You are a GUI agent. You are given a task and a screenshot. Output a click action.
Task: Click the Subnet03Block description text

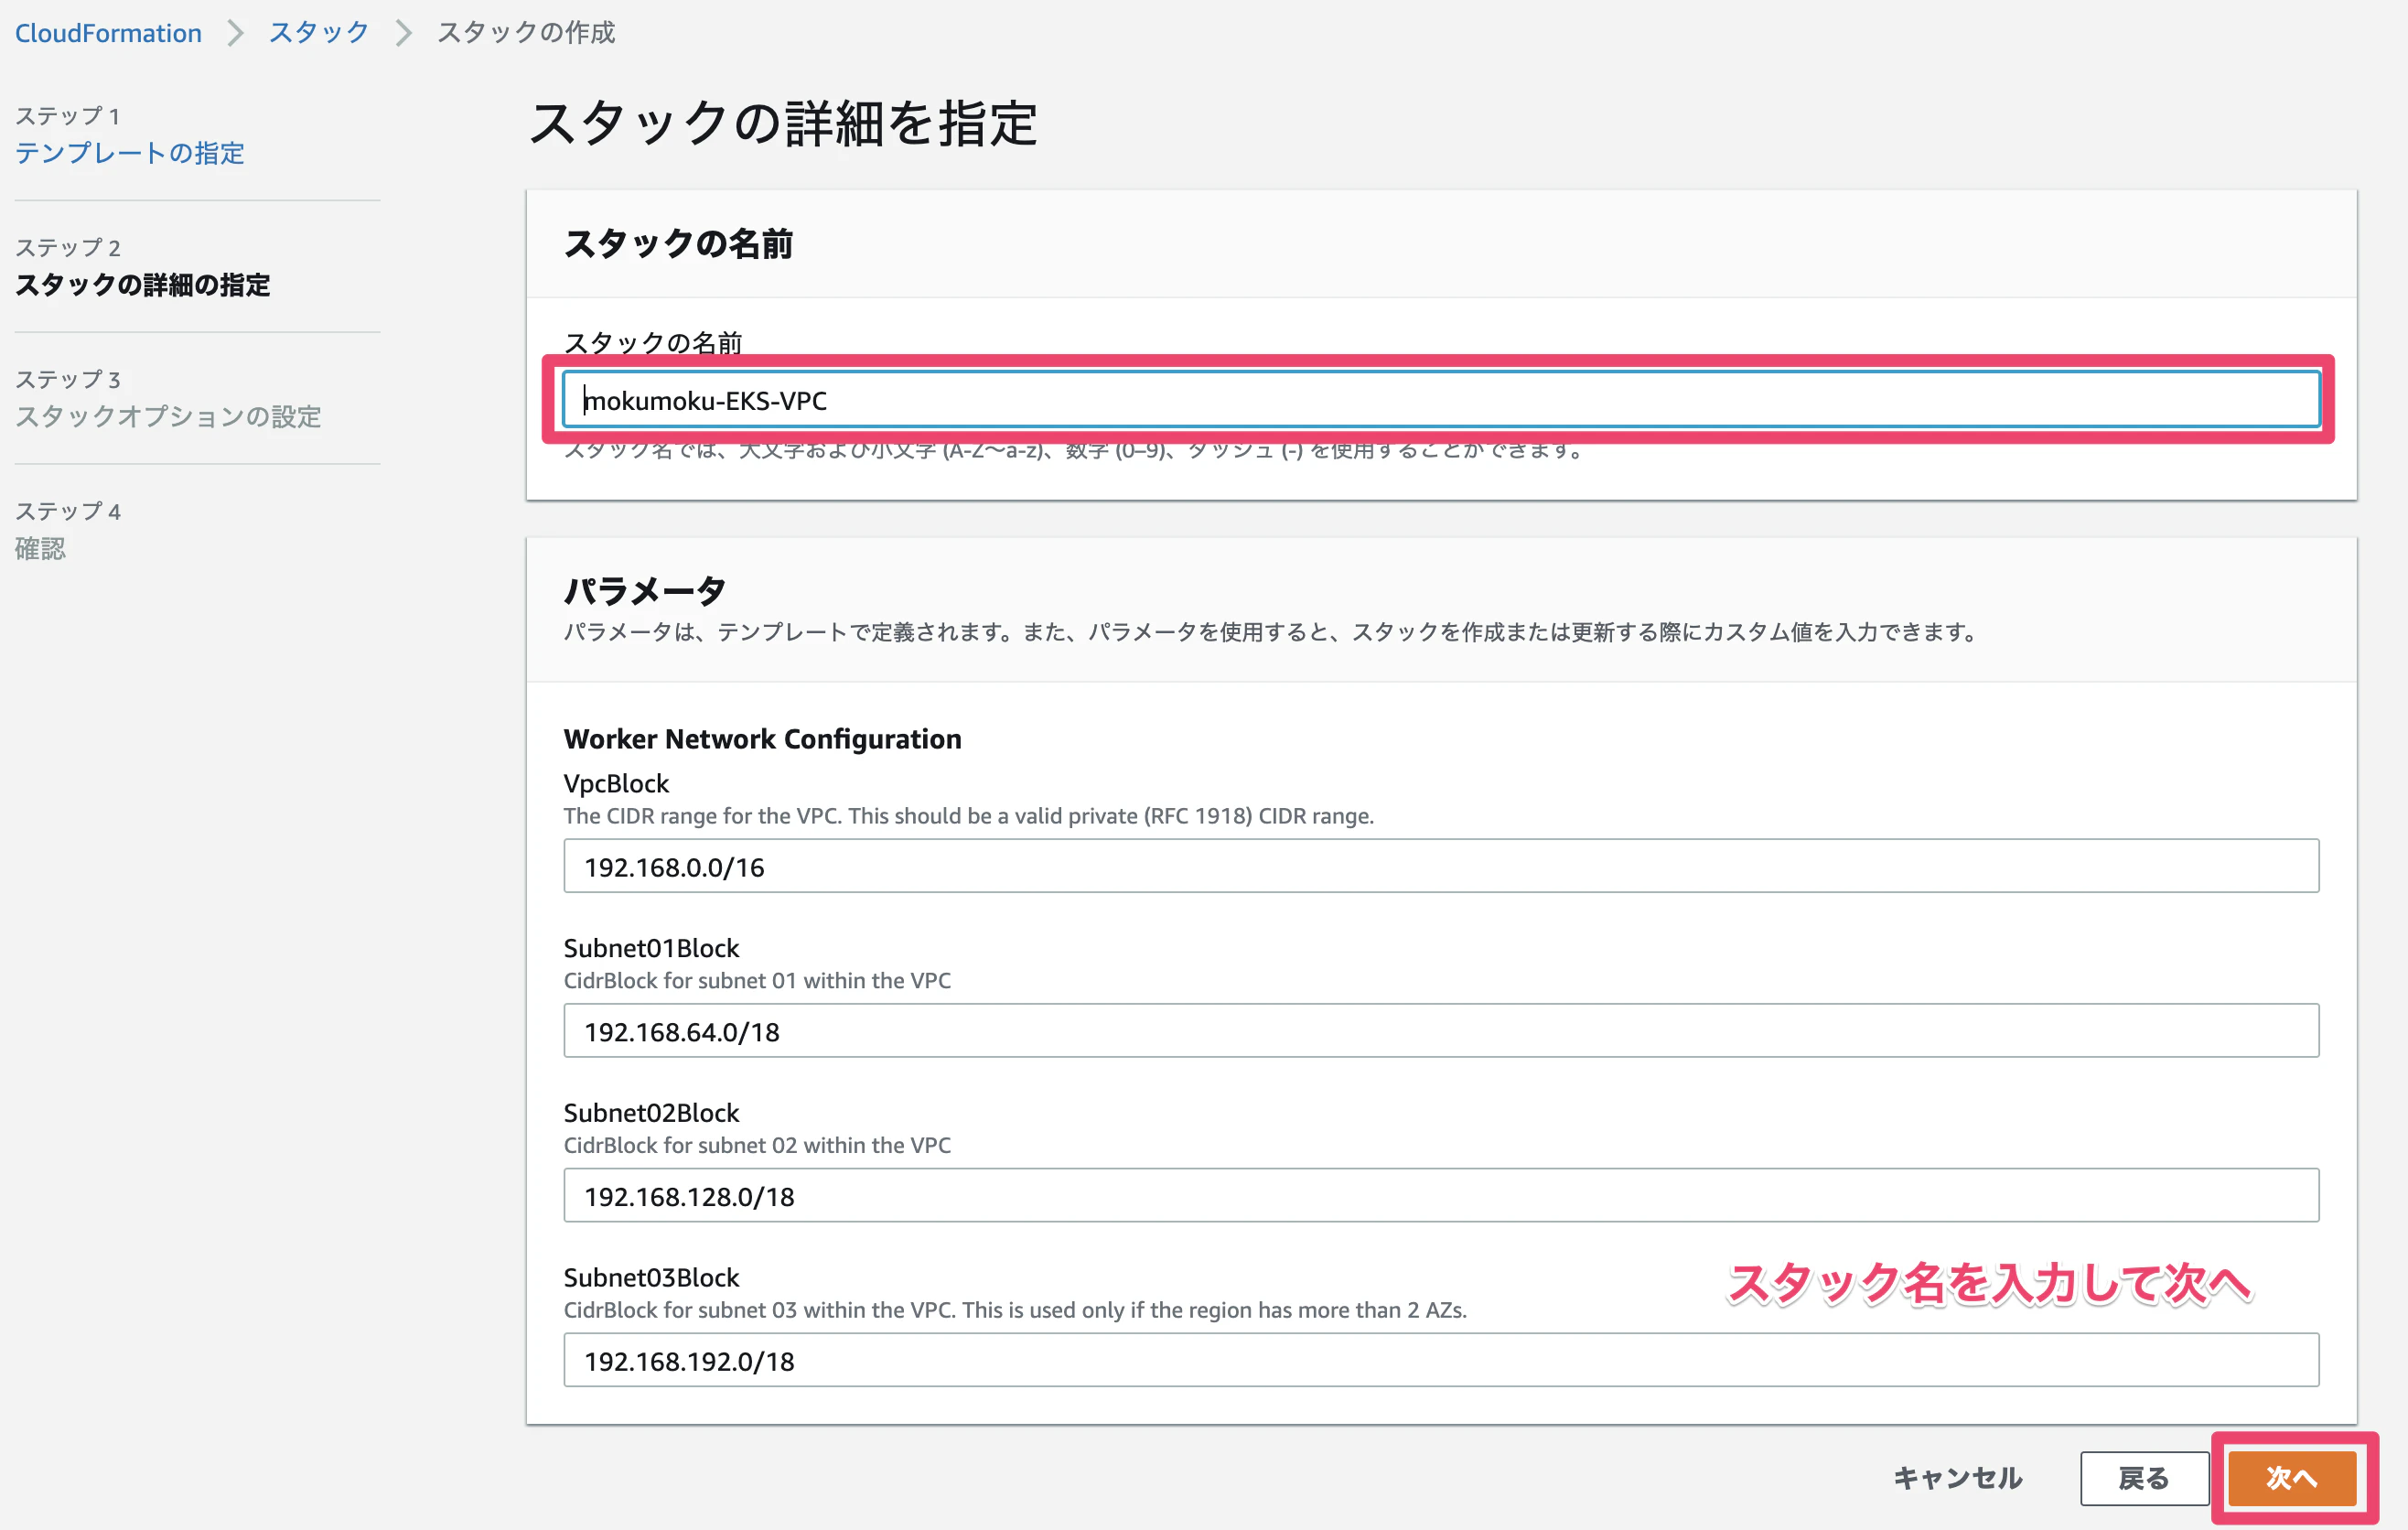pyautogui.click(x=1015, y=1310)
